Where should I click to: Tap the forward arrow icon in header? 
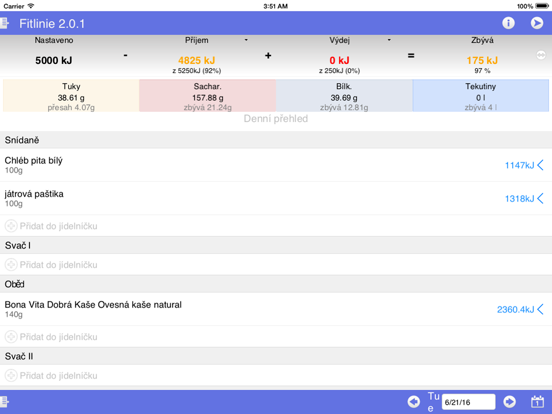point(537,23)
